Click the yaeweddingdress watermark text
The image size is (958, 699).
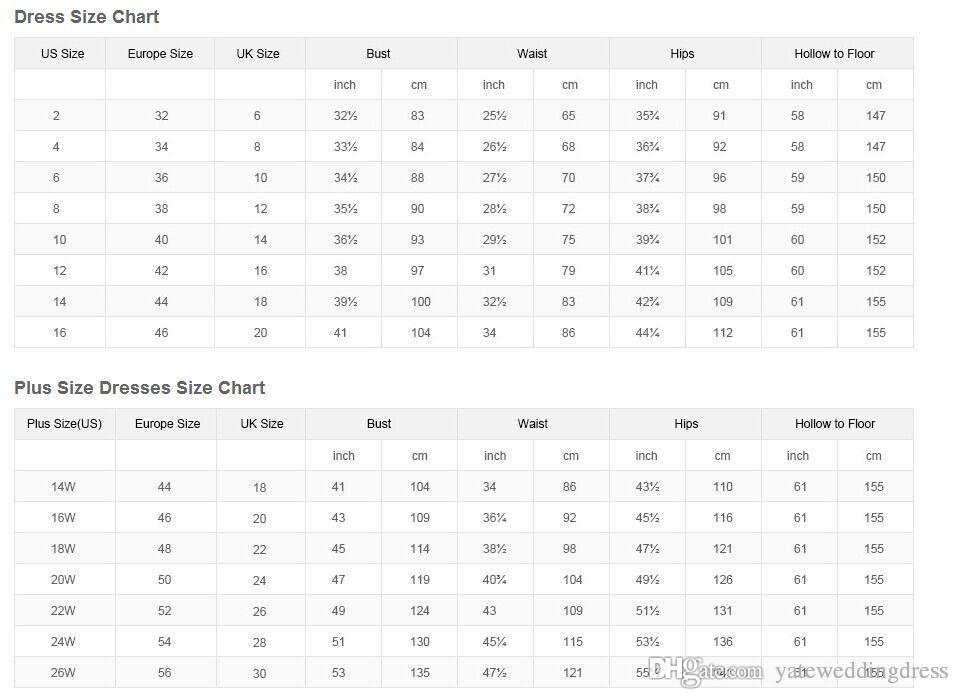(x=861, y=672)
